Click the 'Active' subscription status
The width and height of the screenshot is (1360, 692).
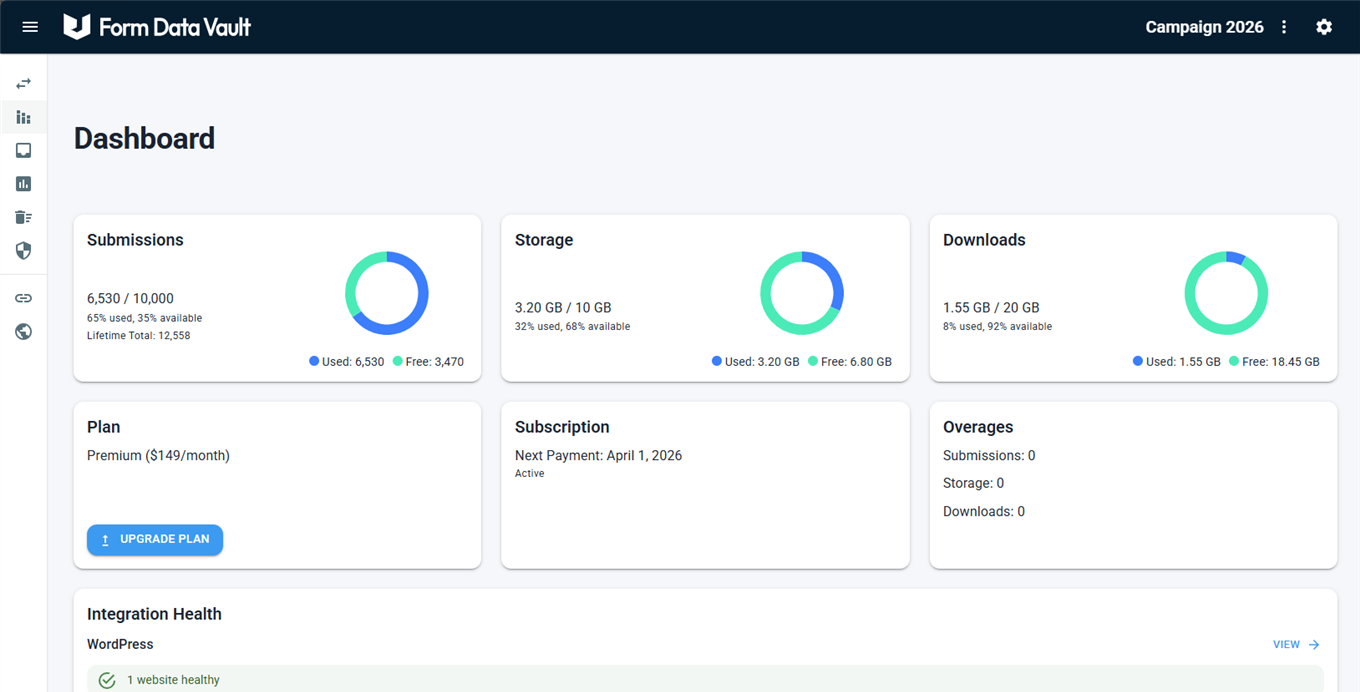point(530,474)
